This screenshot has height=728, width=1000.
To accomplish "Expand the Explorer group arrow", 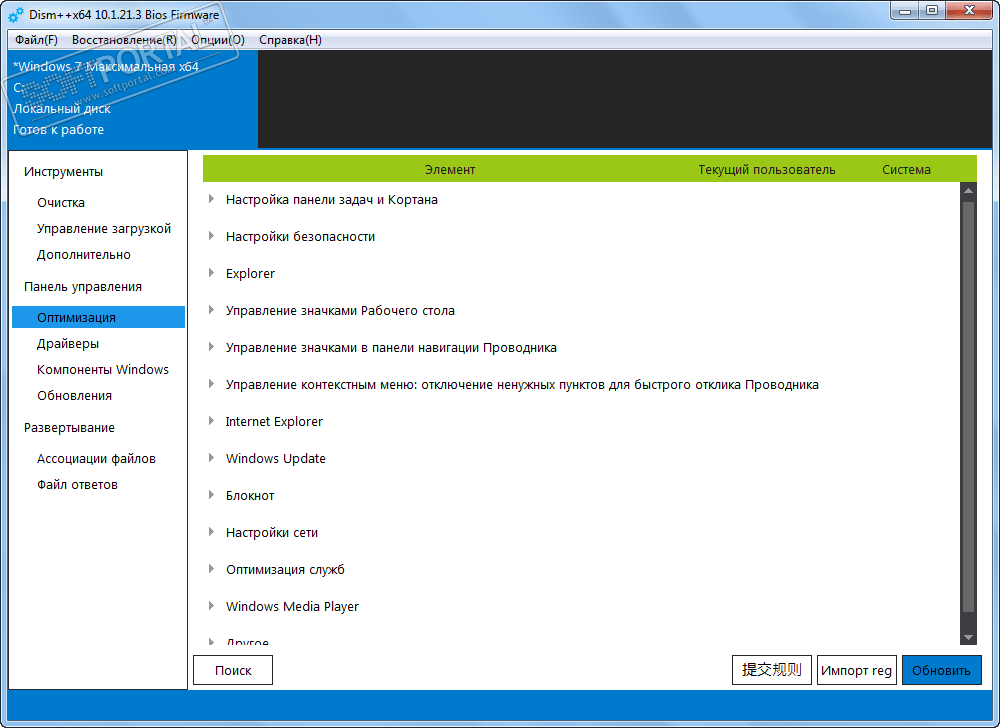I will coord(211,273).
